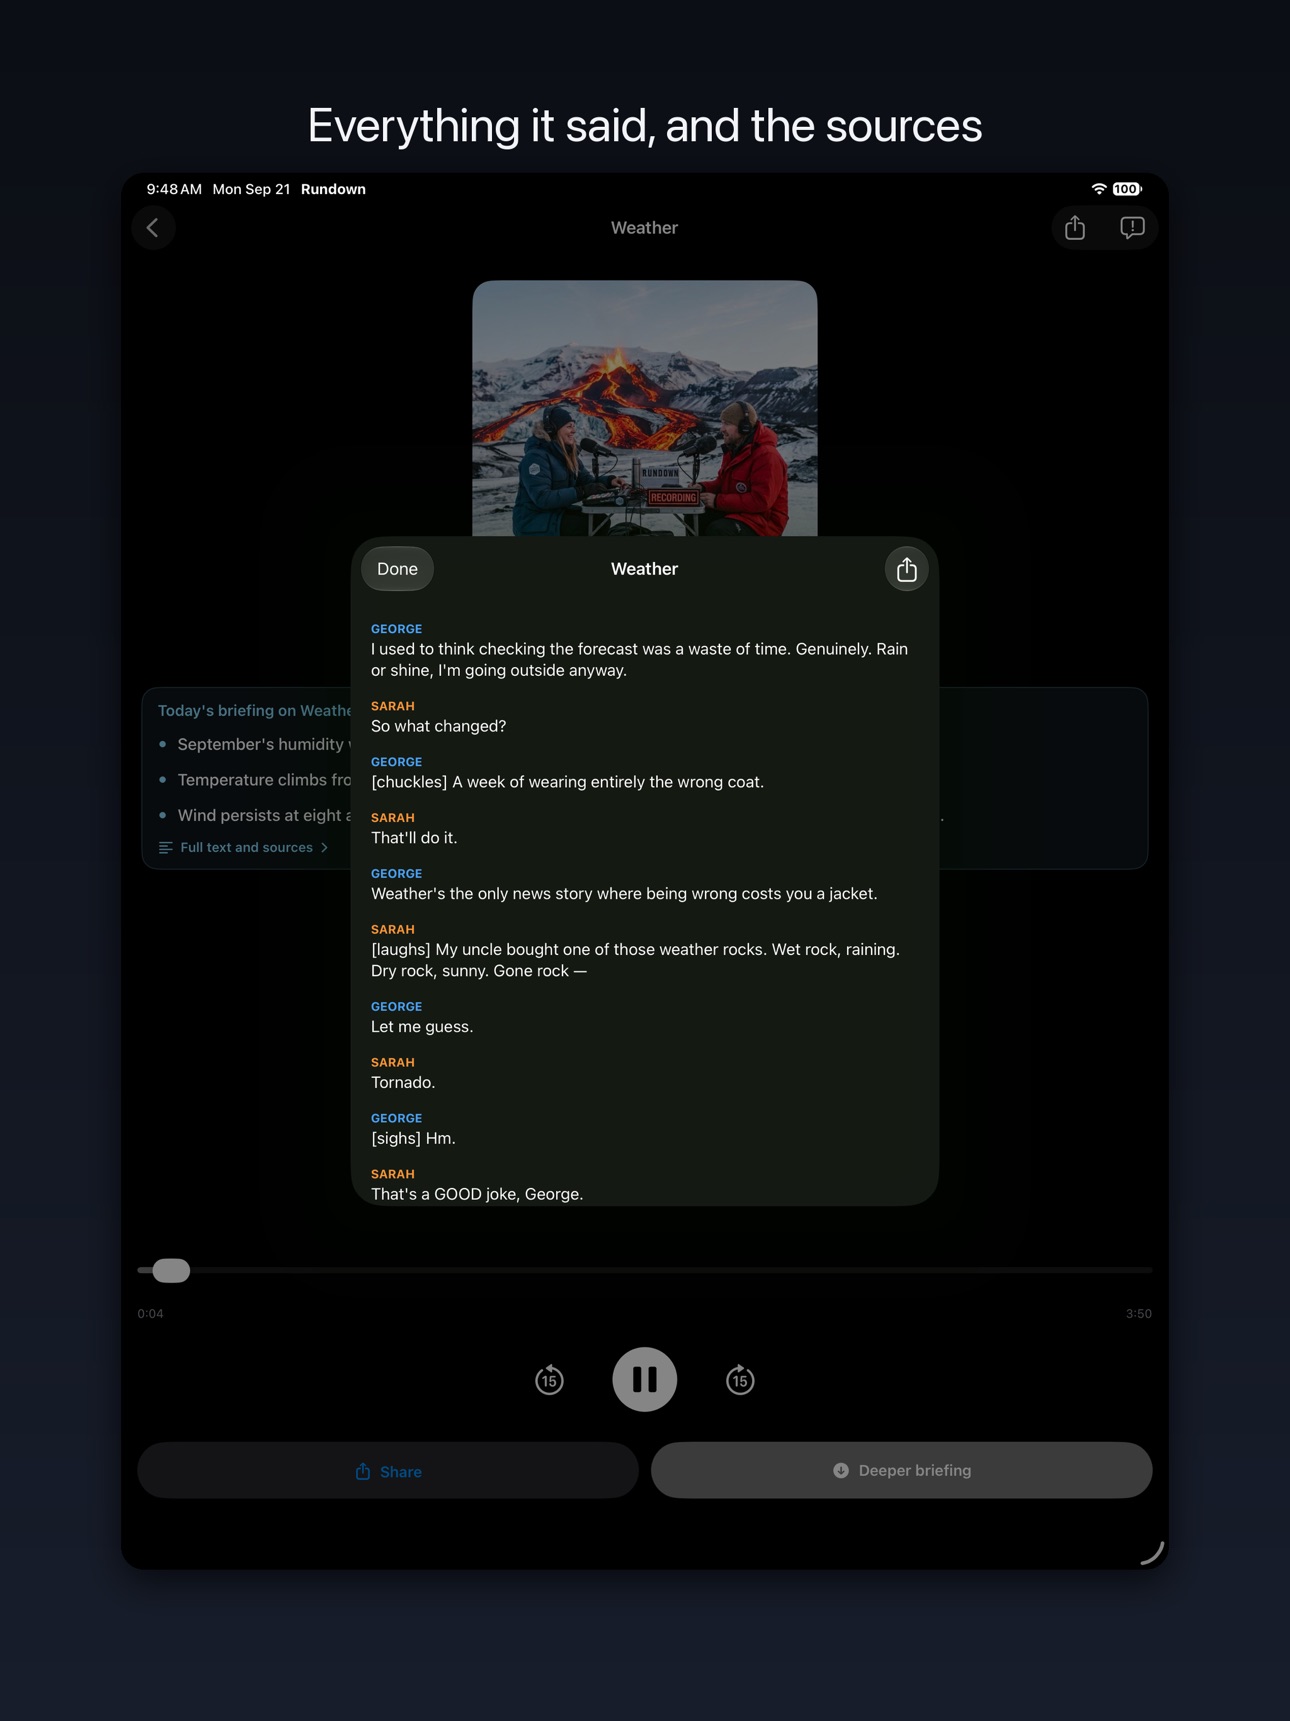This screenshot has width=1290, height=1721.
Task: Click the 0:04 elapsed time label
Action: [150, 1314]
